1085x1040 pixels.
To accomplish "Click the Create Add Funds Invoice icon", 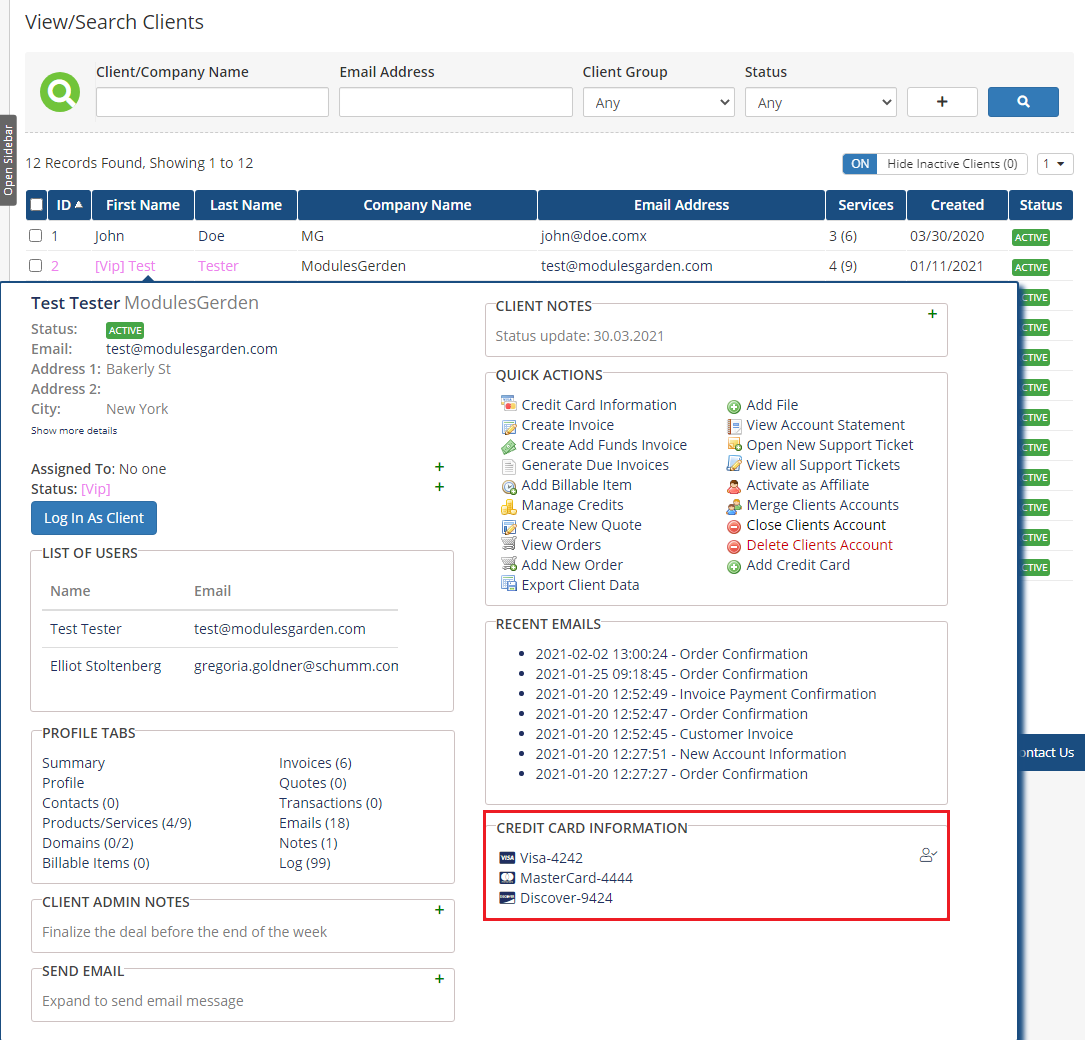I will tap(509, 446).
